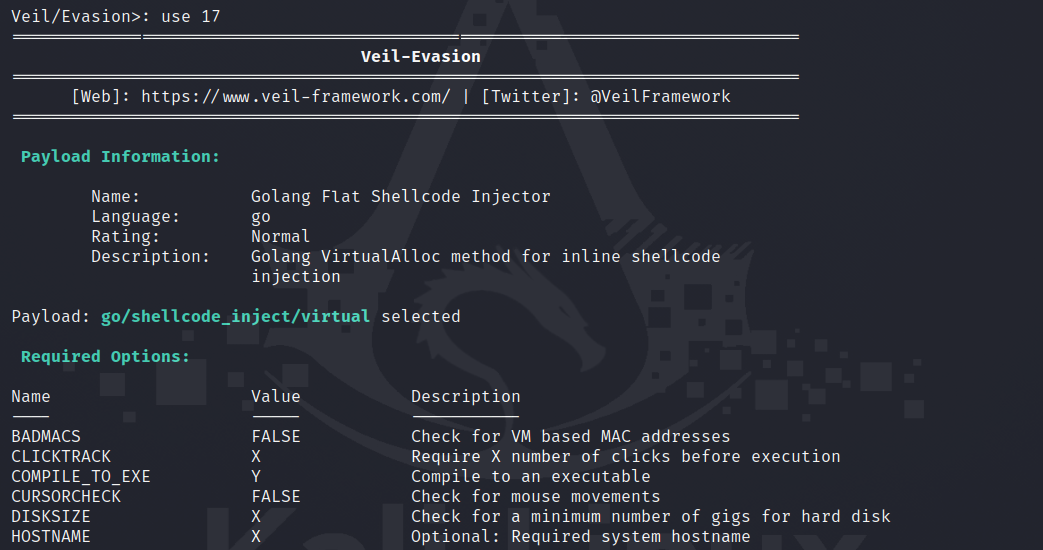The image size is (1043, 550).
Task: Click the Golang Flat Shellcode Injector name
Action: [400, 197]
